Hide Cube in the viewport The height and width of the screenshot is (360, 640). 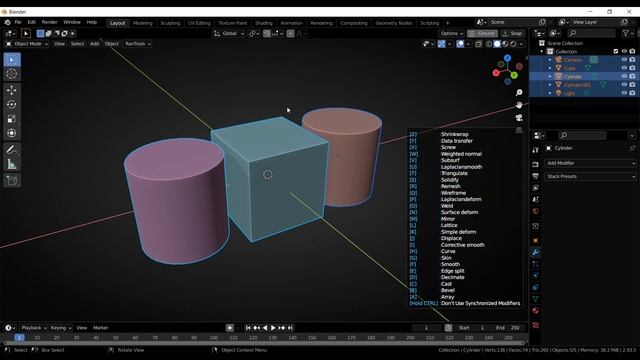pos(624,68)
